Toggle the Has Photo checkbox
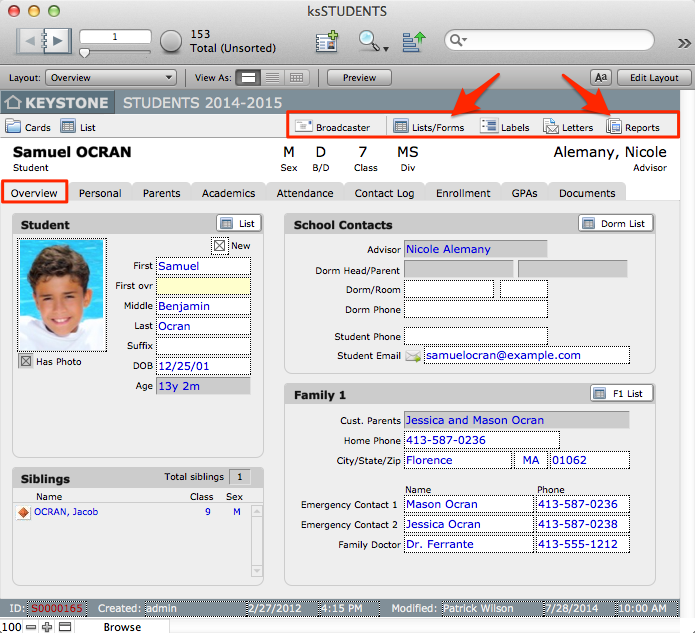The image size is (695, 633). [x=25, y=362]
